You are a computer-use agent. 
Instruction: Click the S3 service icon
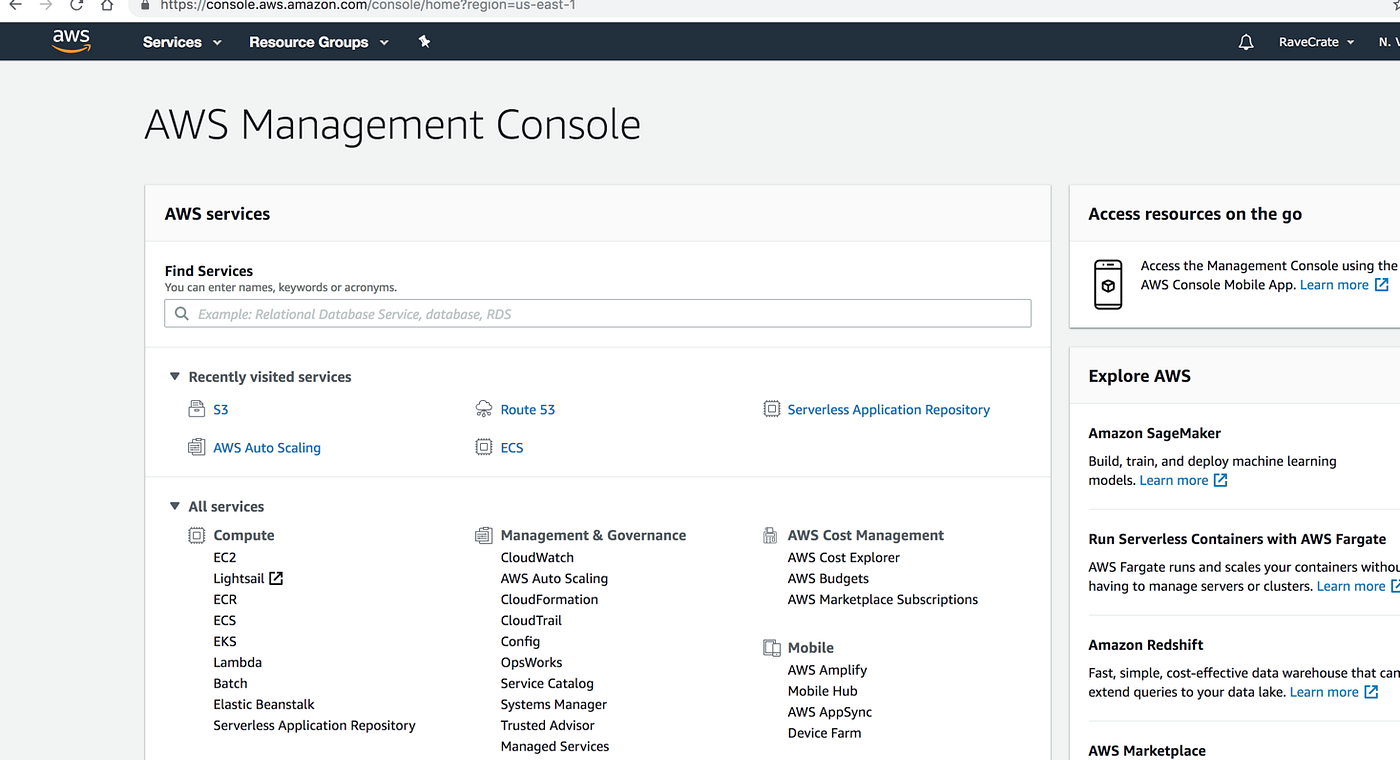point(196,409)
